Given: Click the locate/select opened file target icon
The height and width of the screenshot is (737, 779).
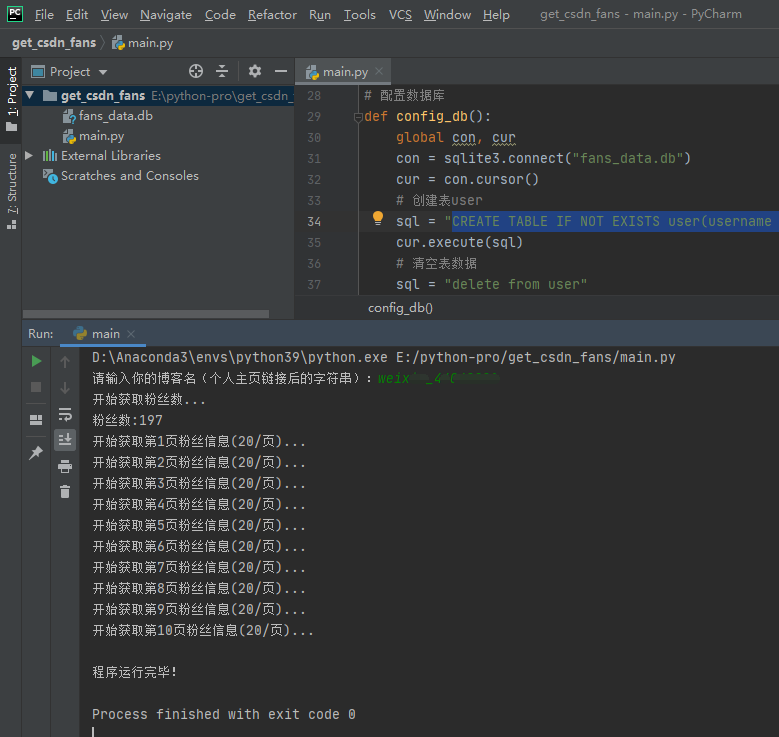Looking at the screenshot, I should click(196, 72).
